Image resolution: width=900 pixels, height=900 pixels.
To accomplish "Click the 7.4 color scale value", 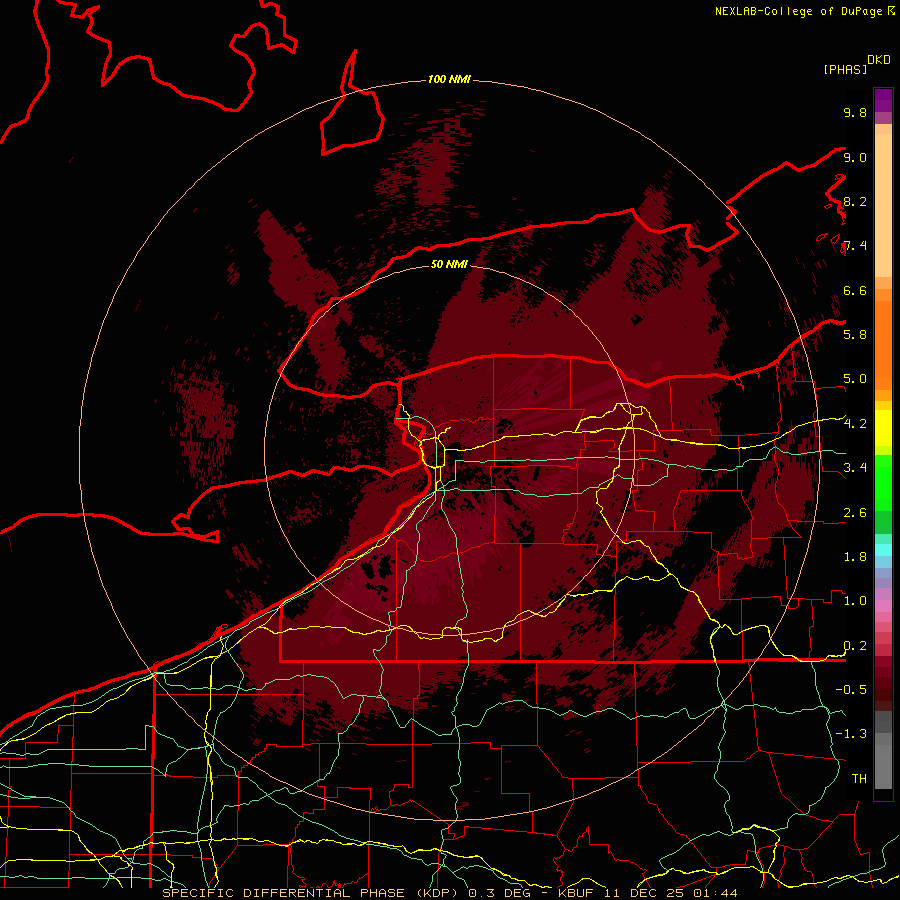I will 855,246.
